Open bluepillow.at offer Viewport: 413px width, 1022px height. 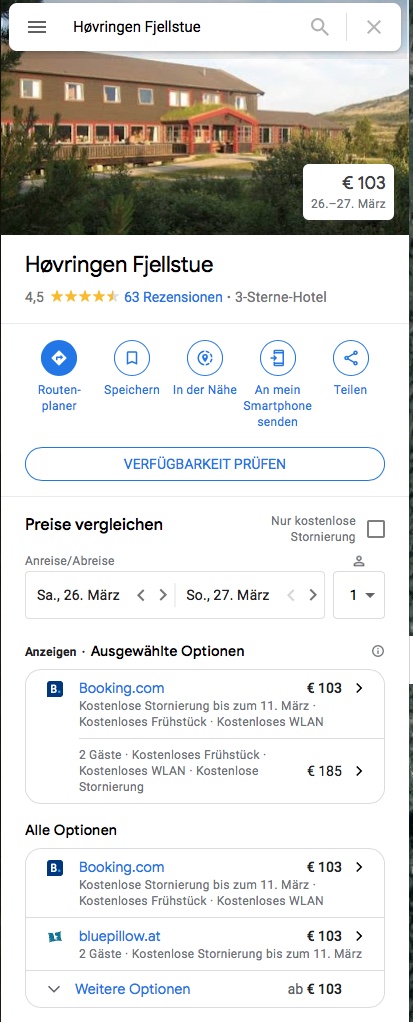pos(205,944)
